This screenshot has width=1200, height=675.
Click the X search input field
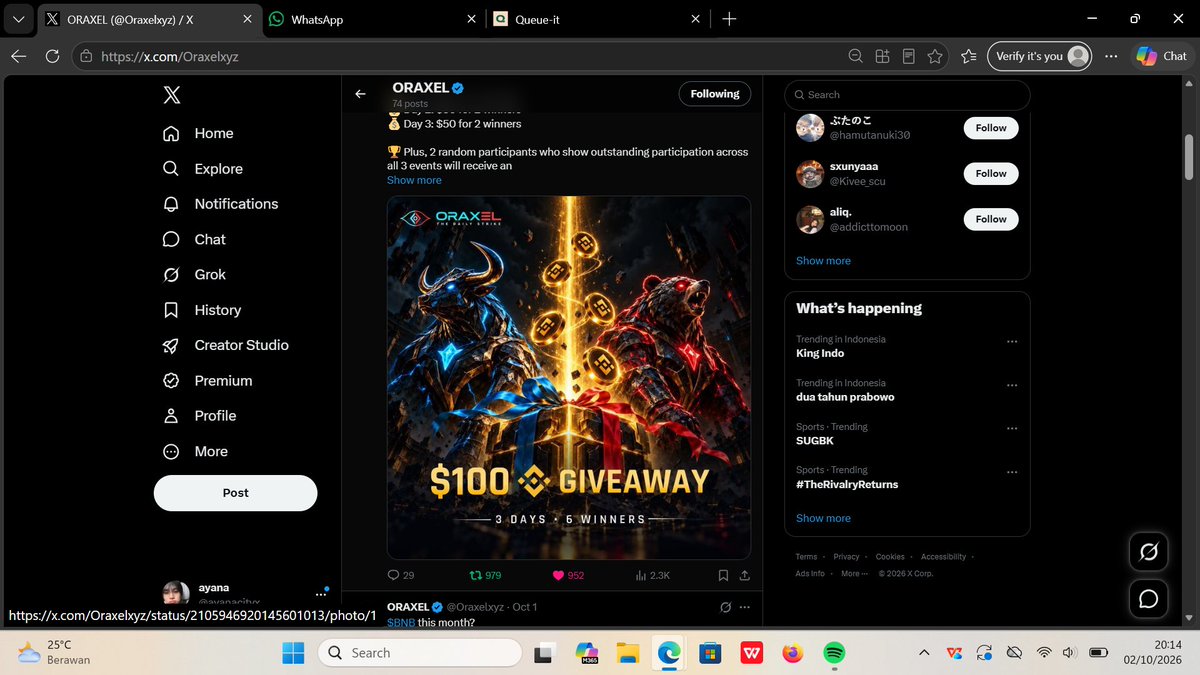pos(907,95)
